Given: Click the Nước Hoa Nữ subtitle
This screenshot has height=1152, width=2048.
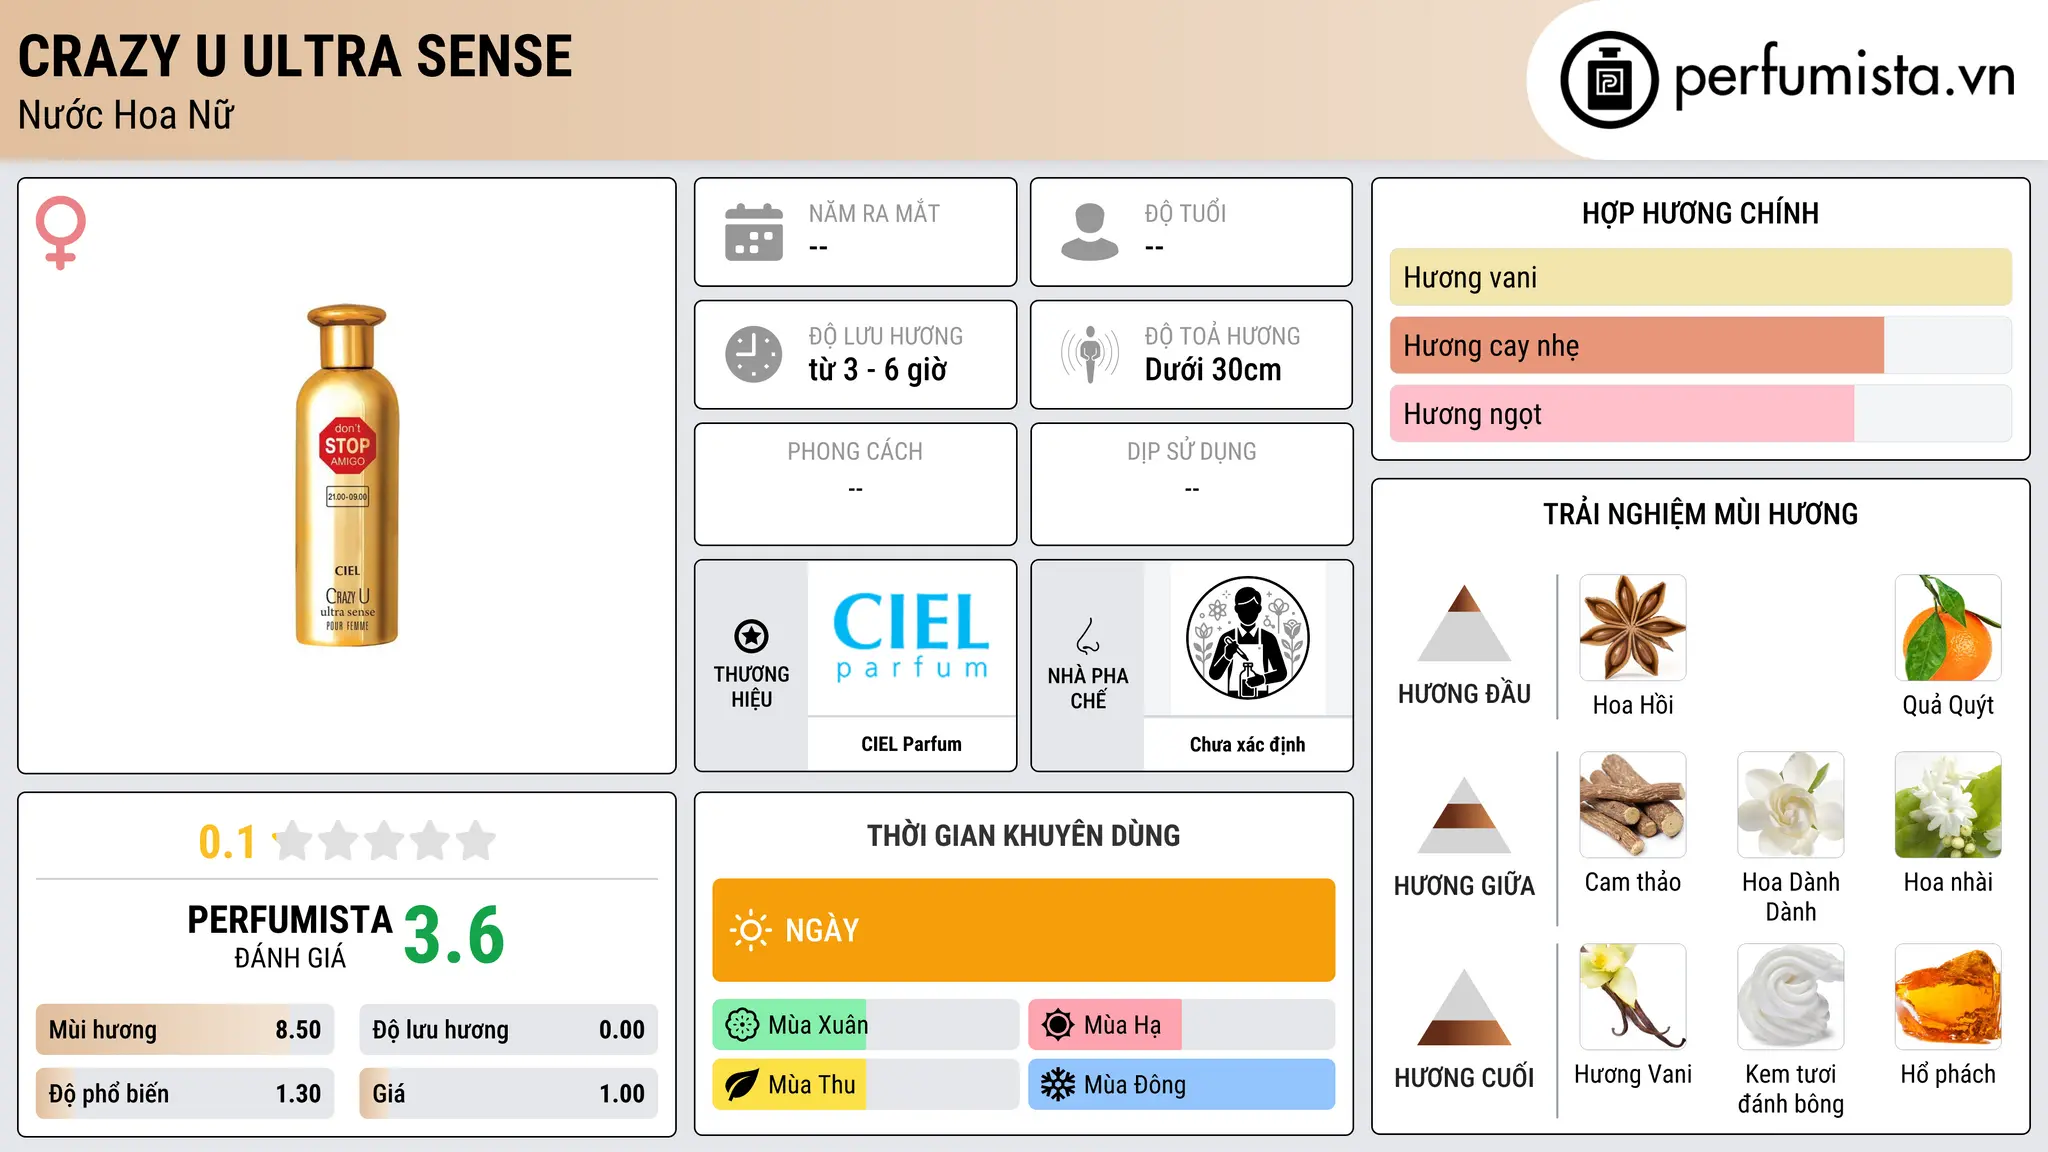Looking at the screenshot, I should 126,115.
